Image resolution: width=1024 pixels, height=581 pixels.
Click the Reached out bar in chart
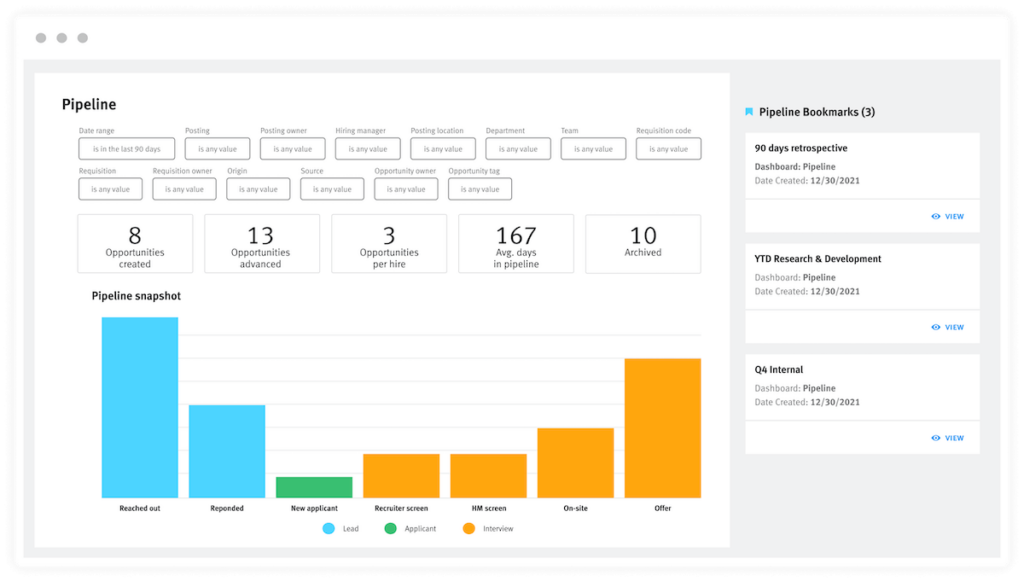click(140, 408)
